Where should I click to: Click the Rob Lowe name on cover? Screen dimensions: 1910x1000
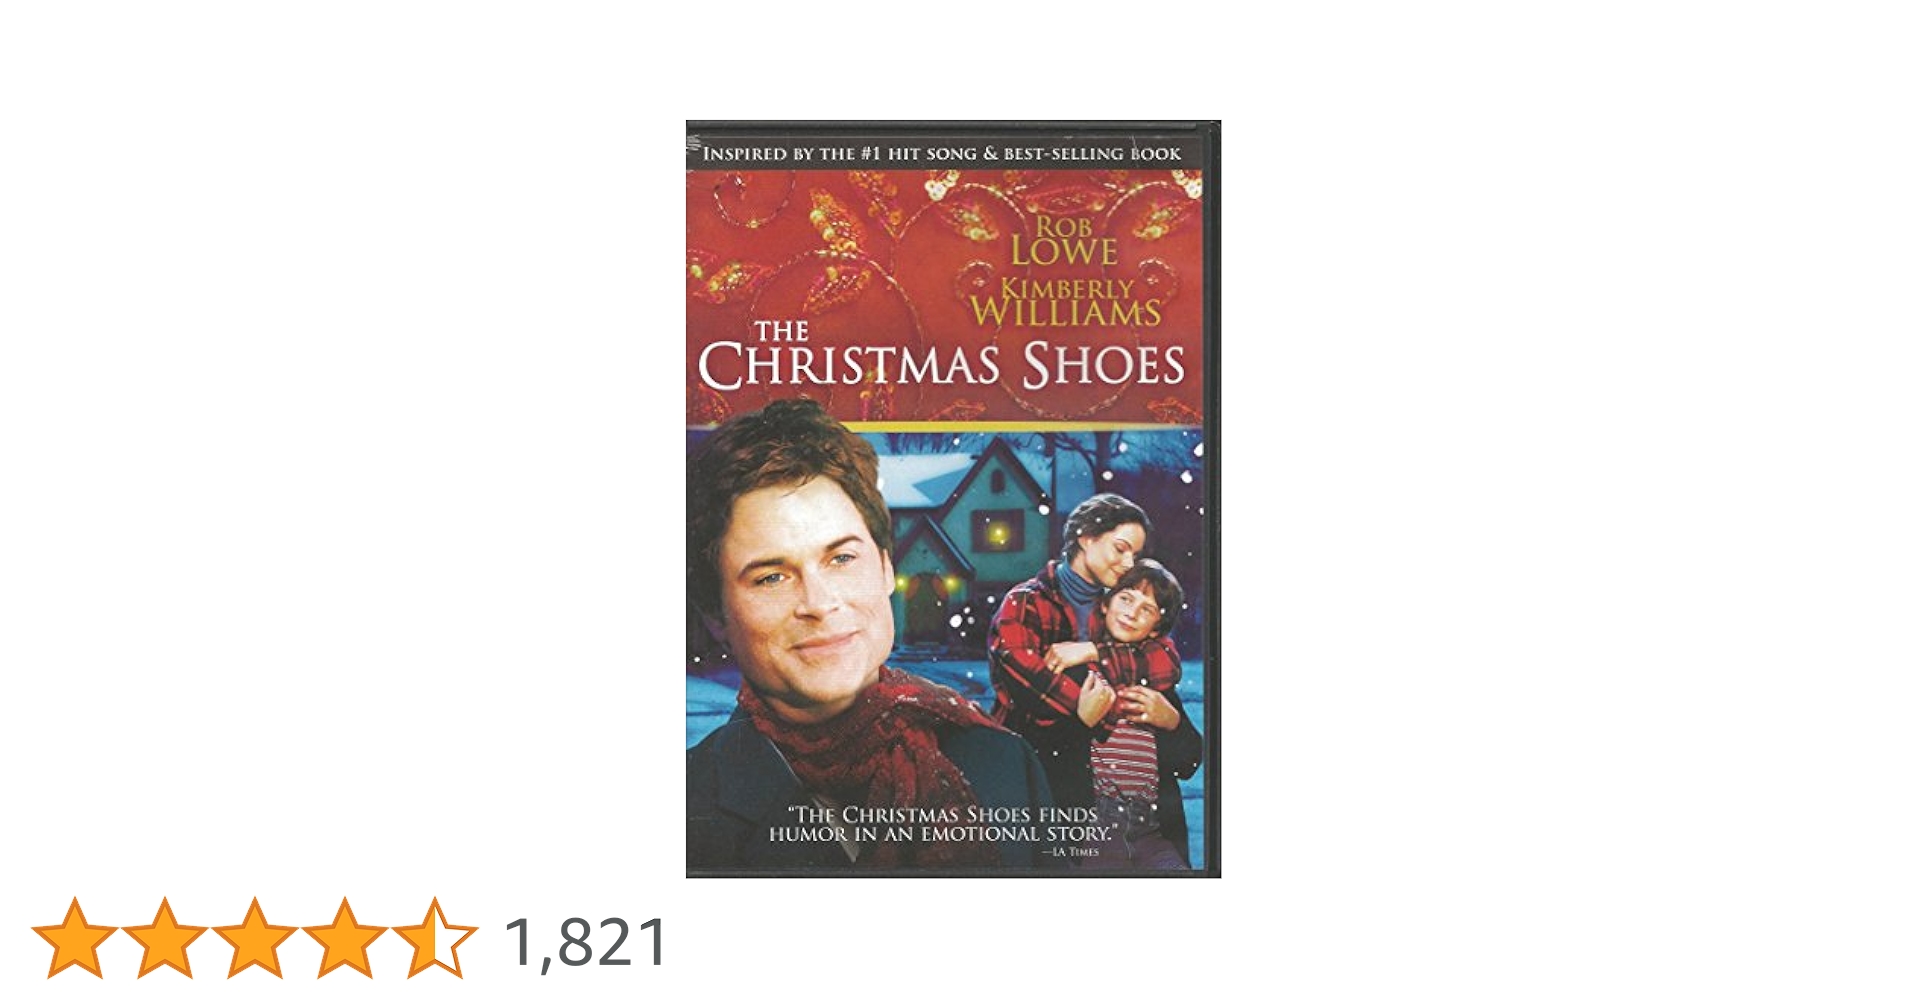pos(1064,239)
